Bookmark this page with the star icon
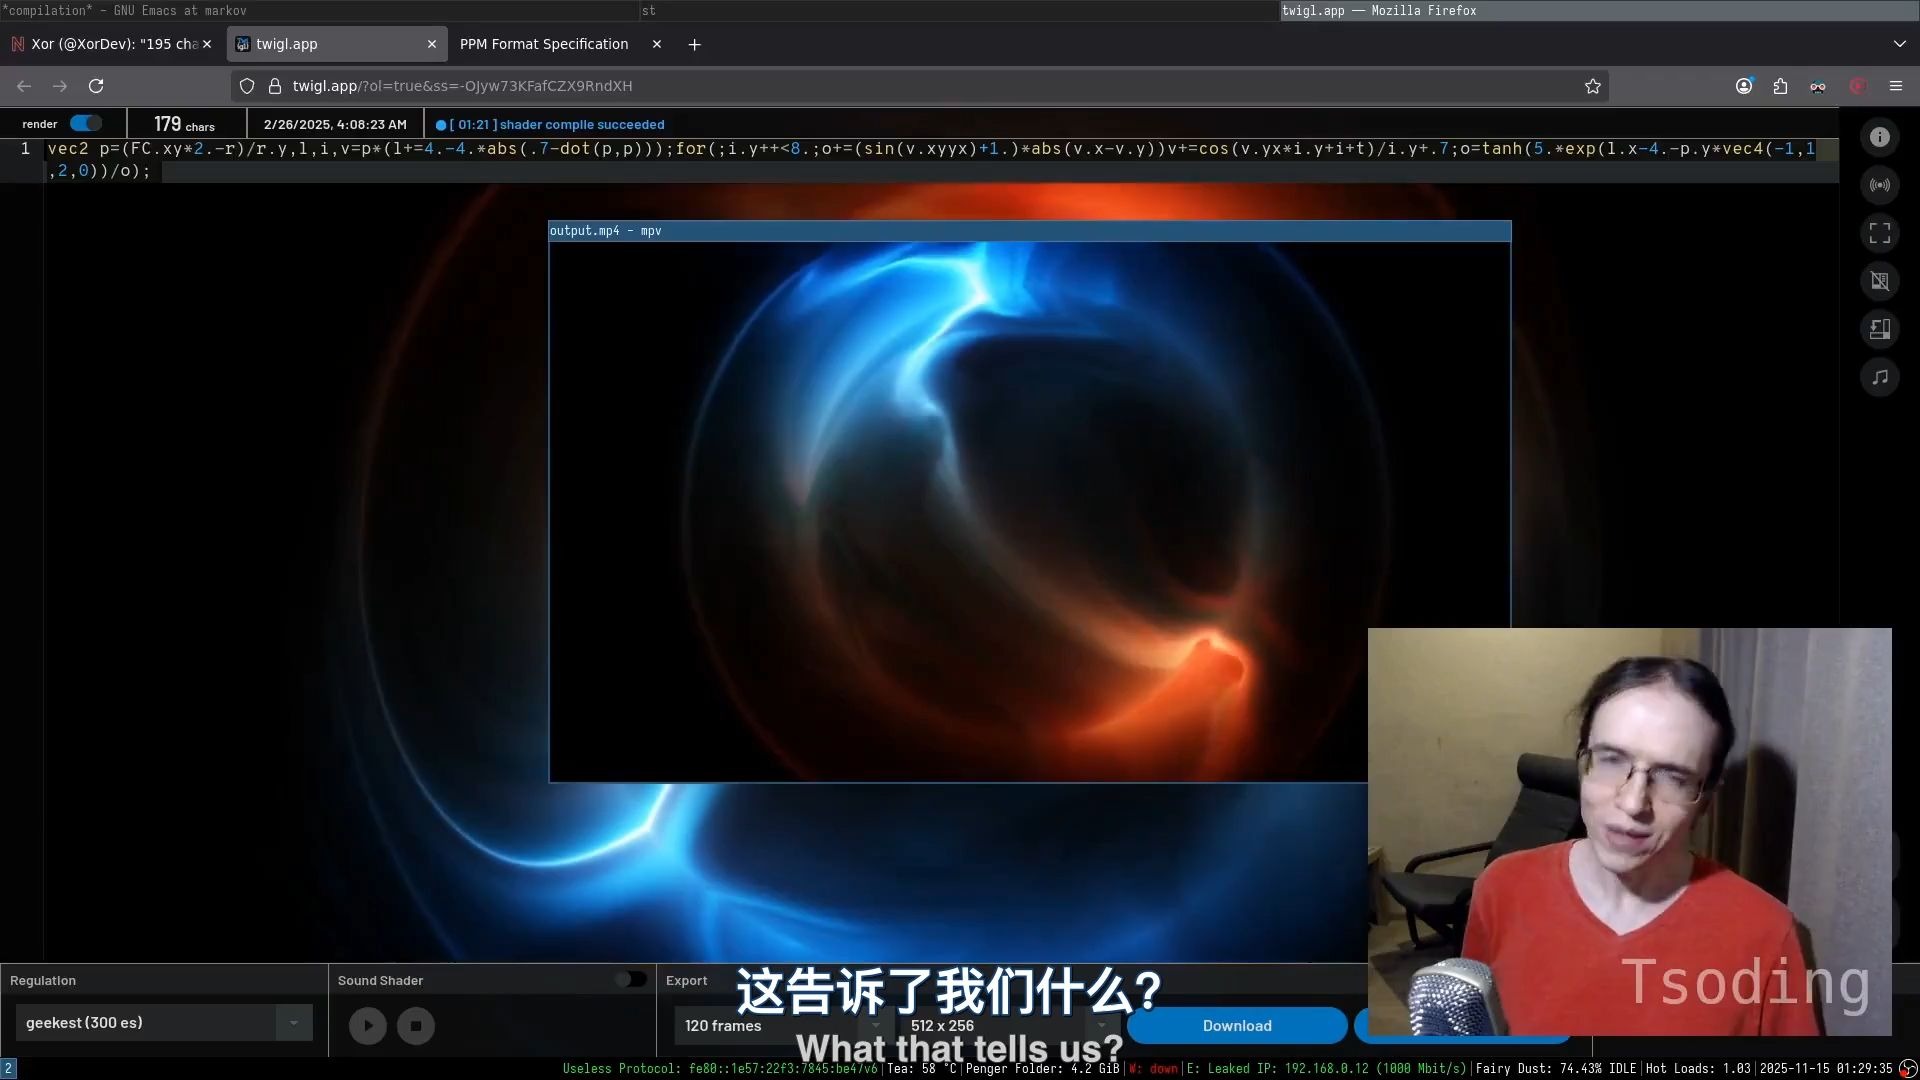Image resolution: width=1920 pixels, height=1080 pixels. [1593, 86]
